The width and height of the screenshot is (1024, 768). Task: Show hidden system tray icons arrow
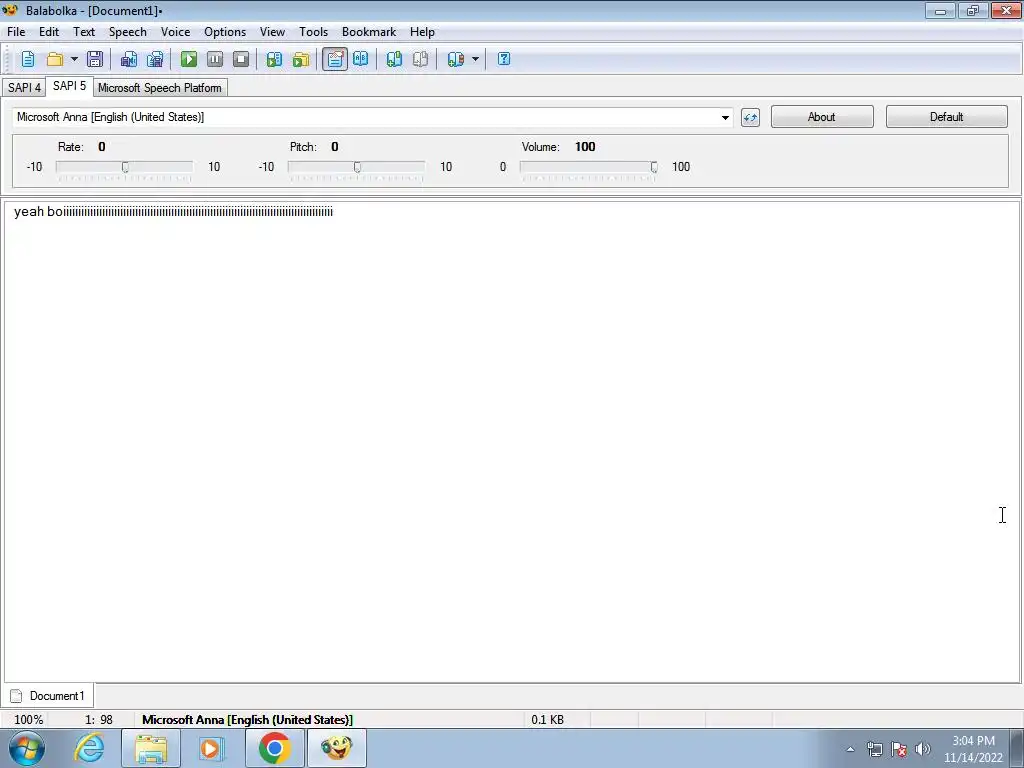pyautogui.click(x=850, y=749)
